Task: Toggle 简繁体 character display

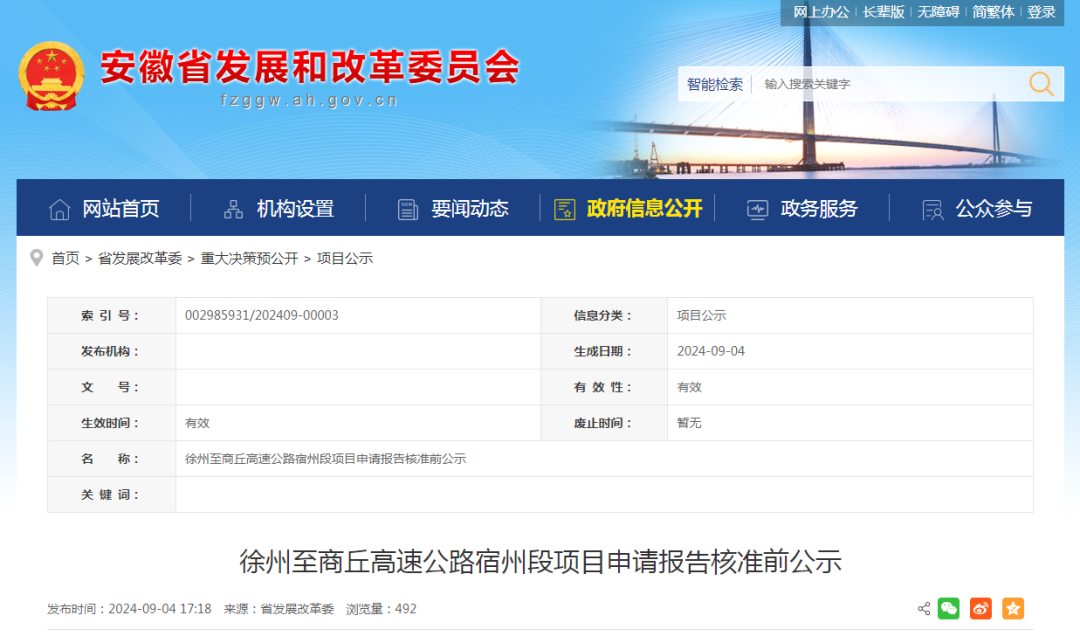Action: point(993,12)
